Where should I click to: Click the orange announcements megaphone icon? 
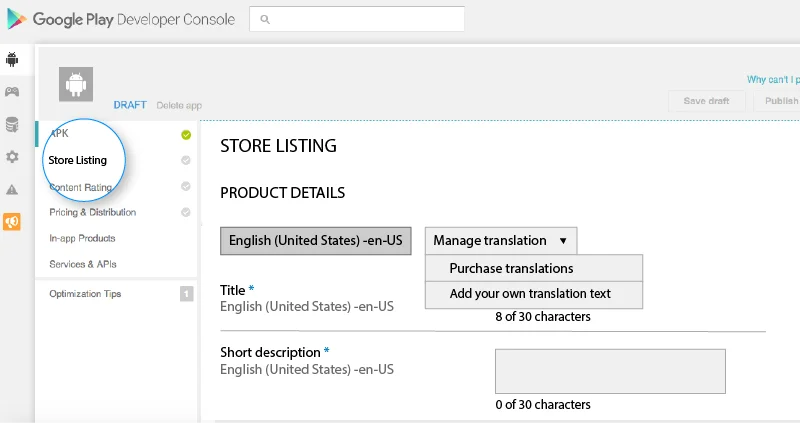tap(12, 221)
